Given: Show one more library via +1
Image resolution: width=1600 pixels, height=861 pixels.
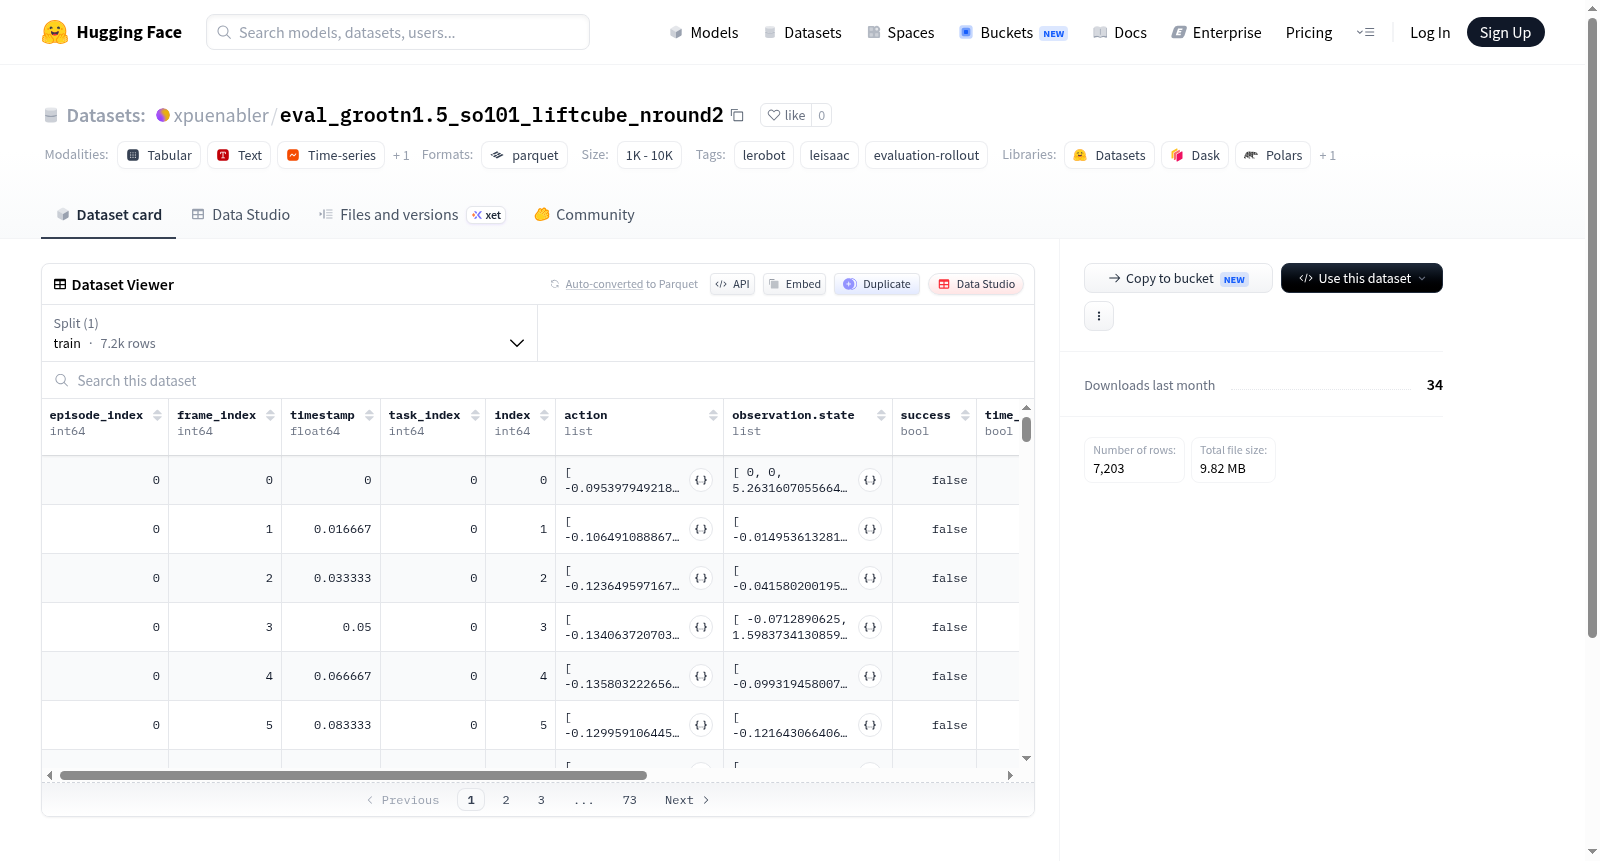Looking at the screenshot, I should 1327,156.
